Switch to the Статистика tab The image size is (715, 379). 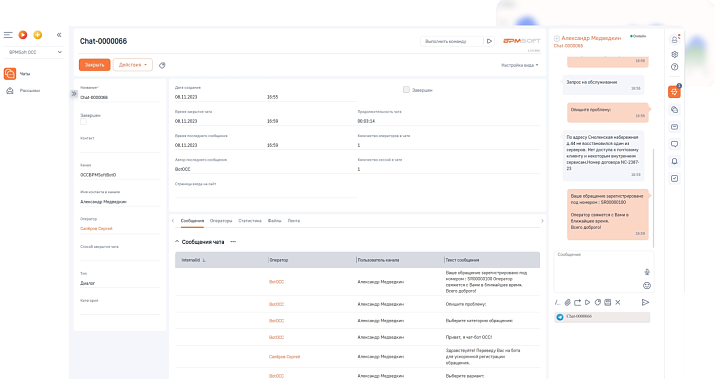[x=249, y=221]
